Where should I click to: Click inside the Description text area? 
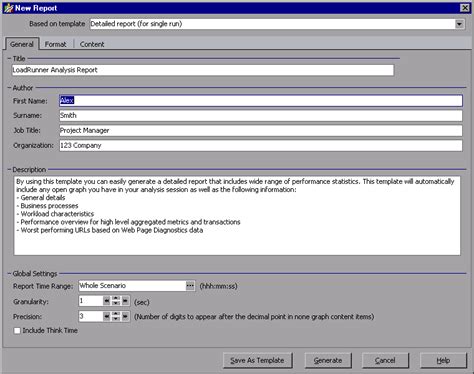pyautogui.click(x=237, y=216)
